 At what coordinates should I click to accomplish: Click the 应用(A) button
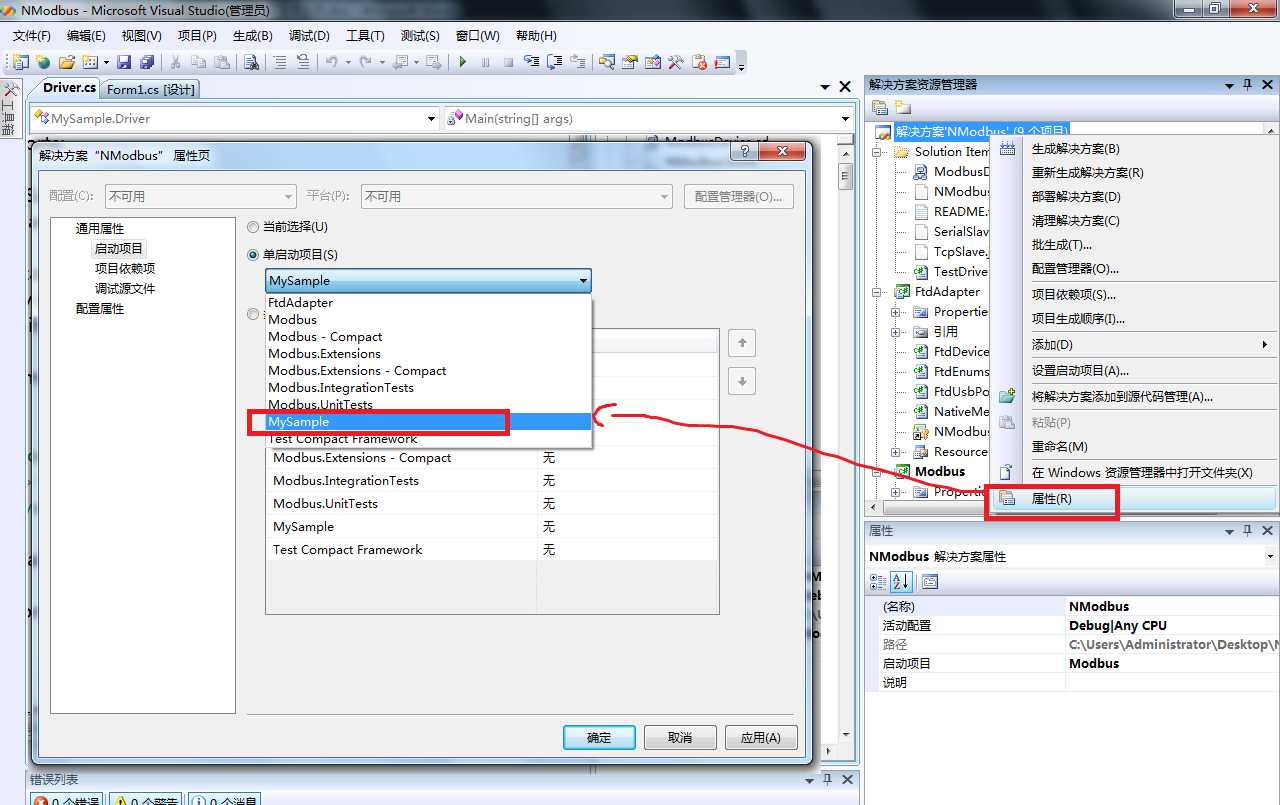point(760,737)
